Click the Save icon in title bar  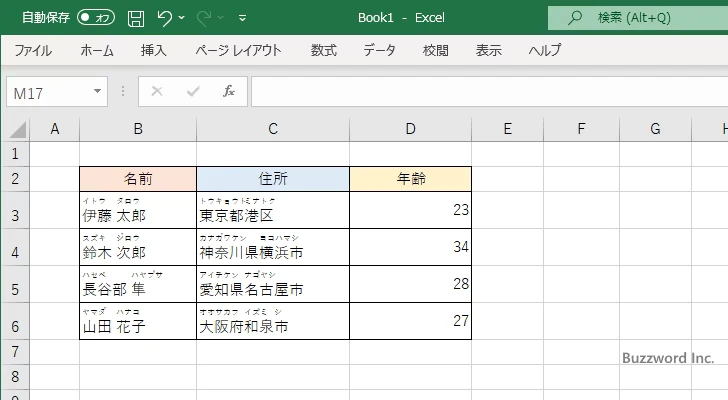136,18
